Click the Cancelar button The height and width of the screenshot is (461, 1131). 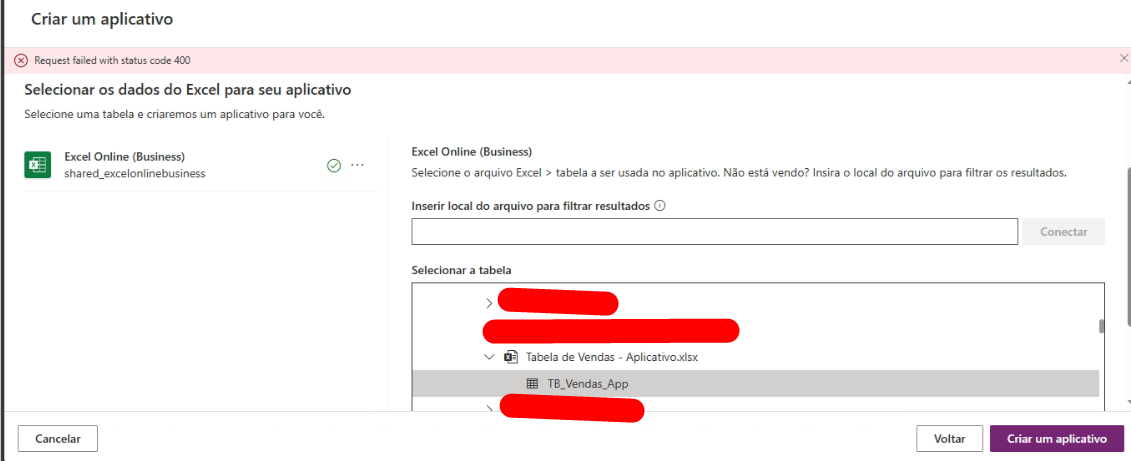click(x=58, y=438)
